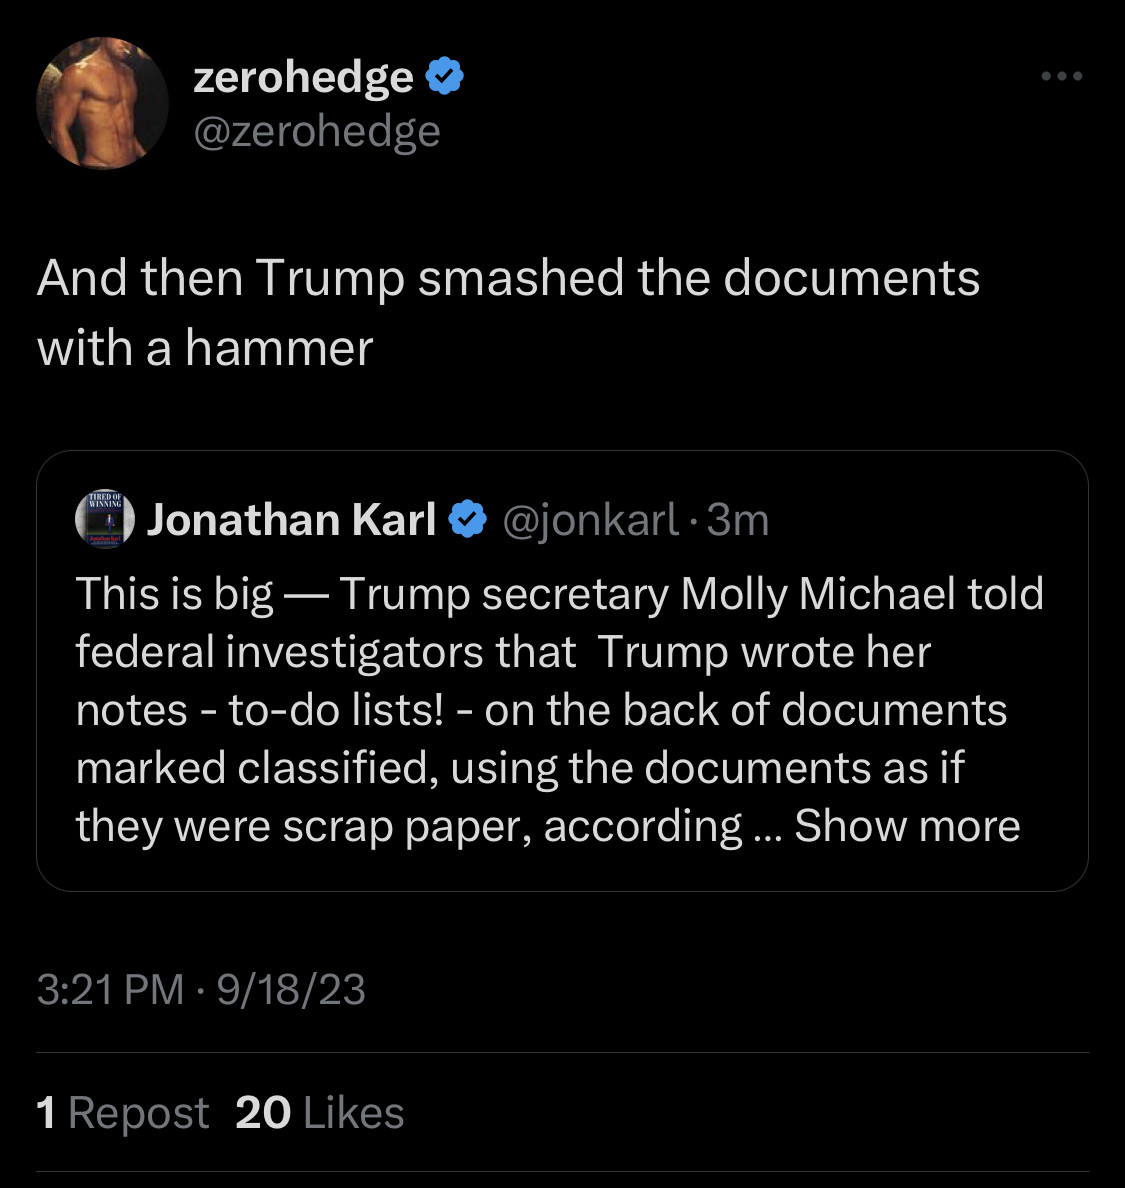Click the 3:21 PM post time
Screen dimensions: 1125x1188
click(x=110, y=990)
